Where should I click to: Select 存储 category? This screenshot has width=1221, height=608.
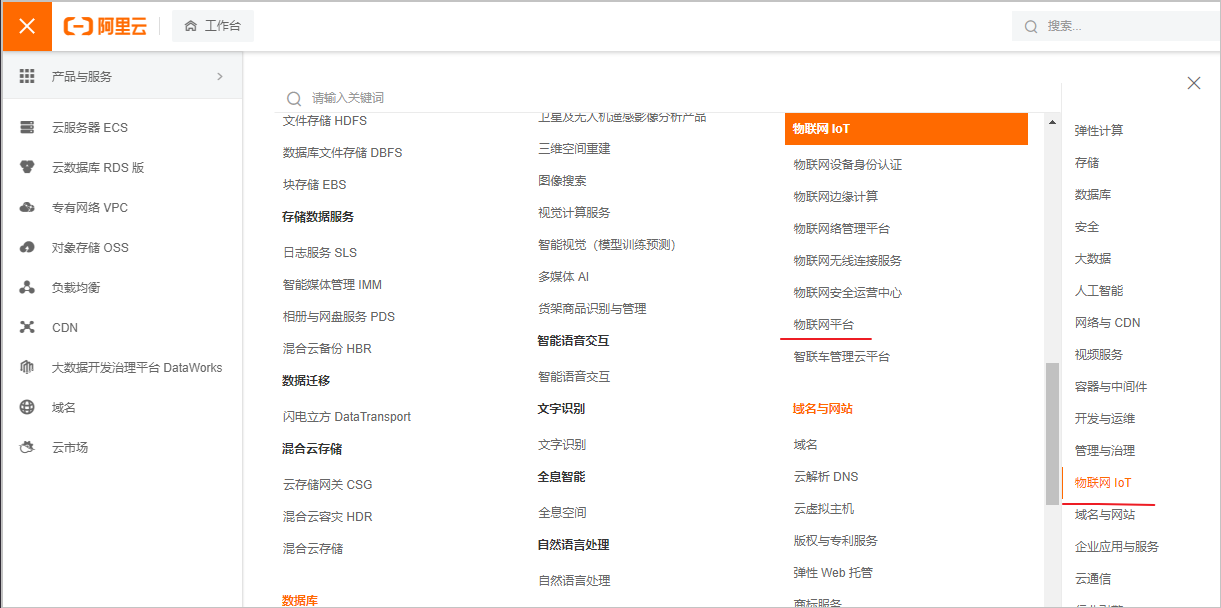[x=1087, y=162]
